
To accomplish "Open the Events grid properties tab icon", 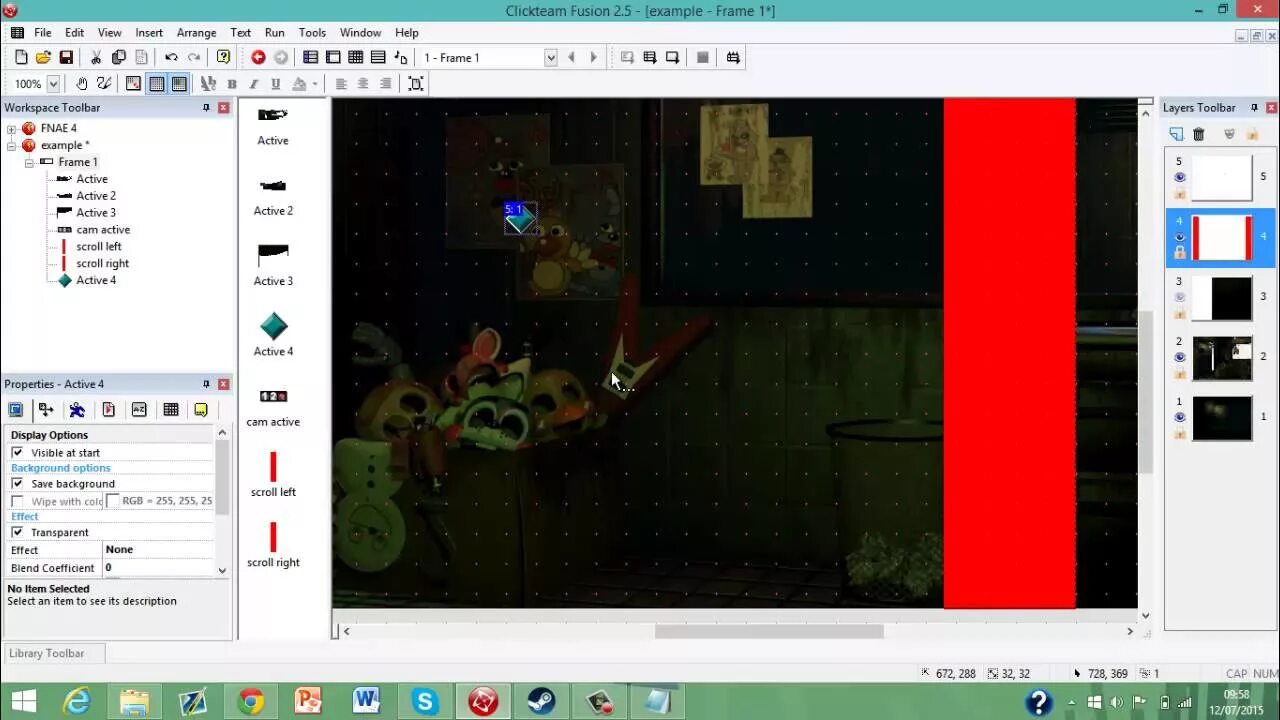I will click(170, 410).
